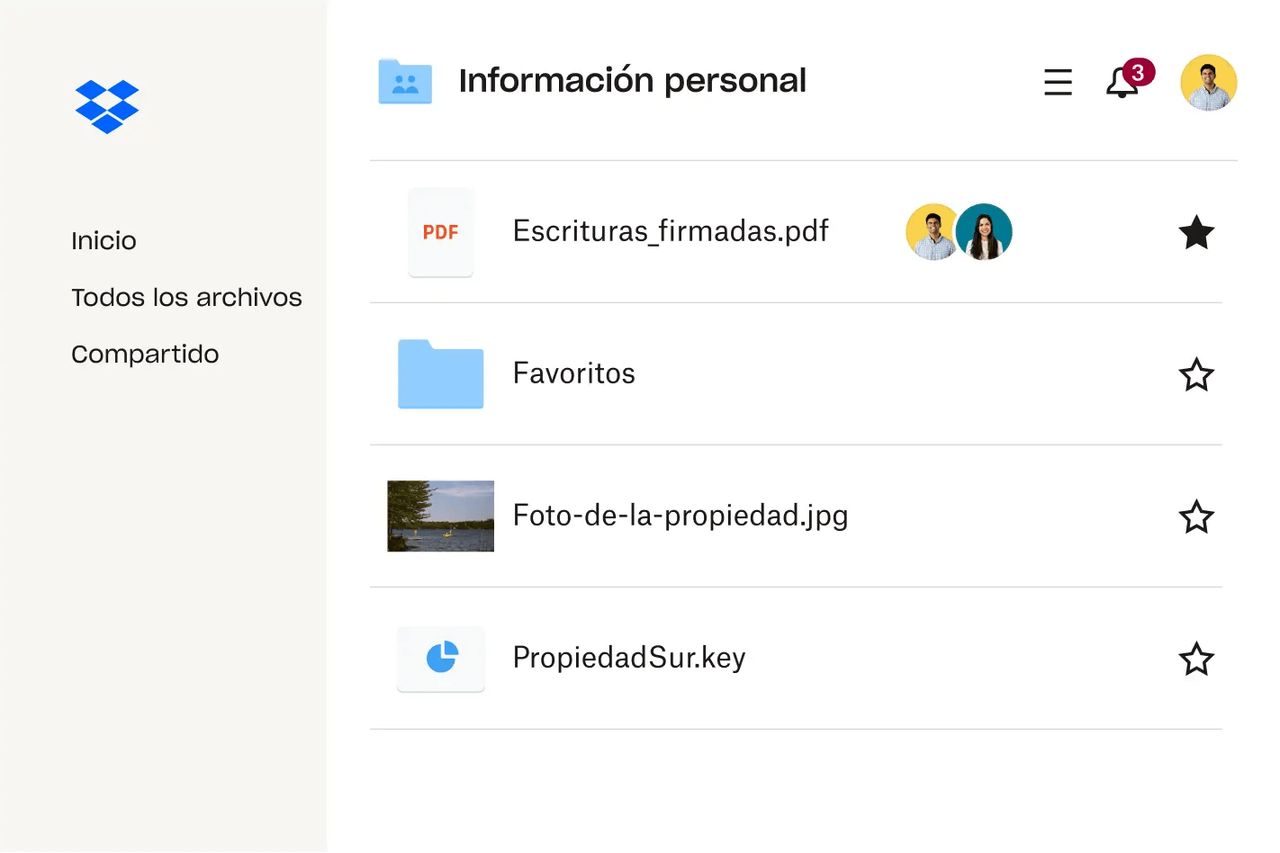Click the folder title Información personal
The width and height of the screenshot is (1280, 853).
[632, 80]
